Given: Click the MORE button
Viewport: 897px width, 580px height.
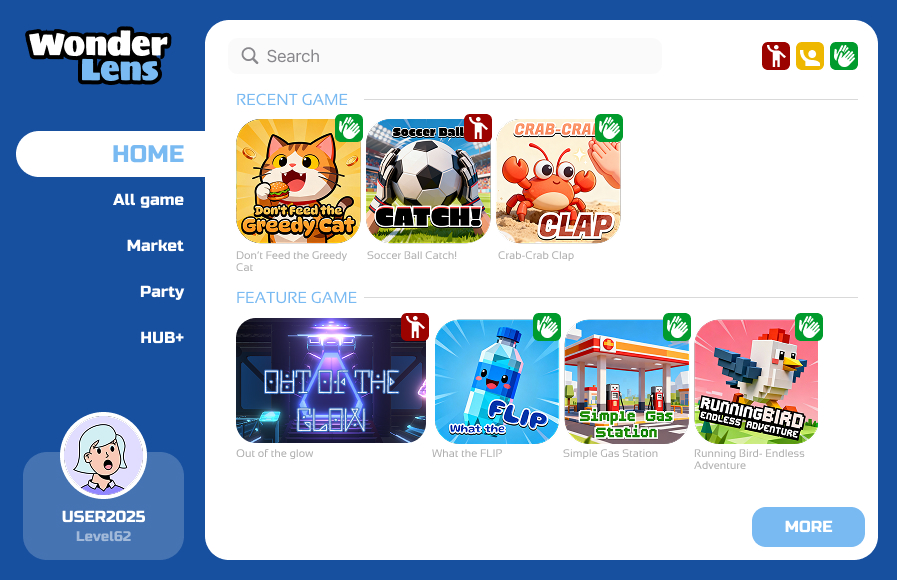Looking at the screenshot, I should (x=808, y=527).
